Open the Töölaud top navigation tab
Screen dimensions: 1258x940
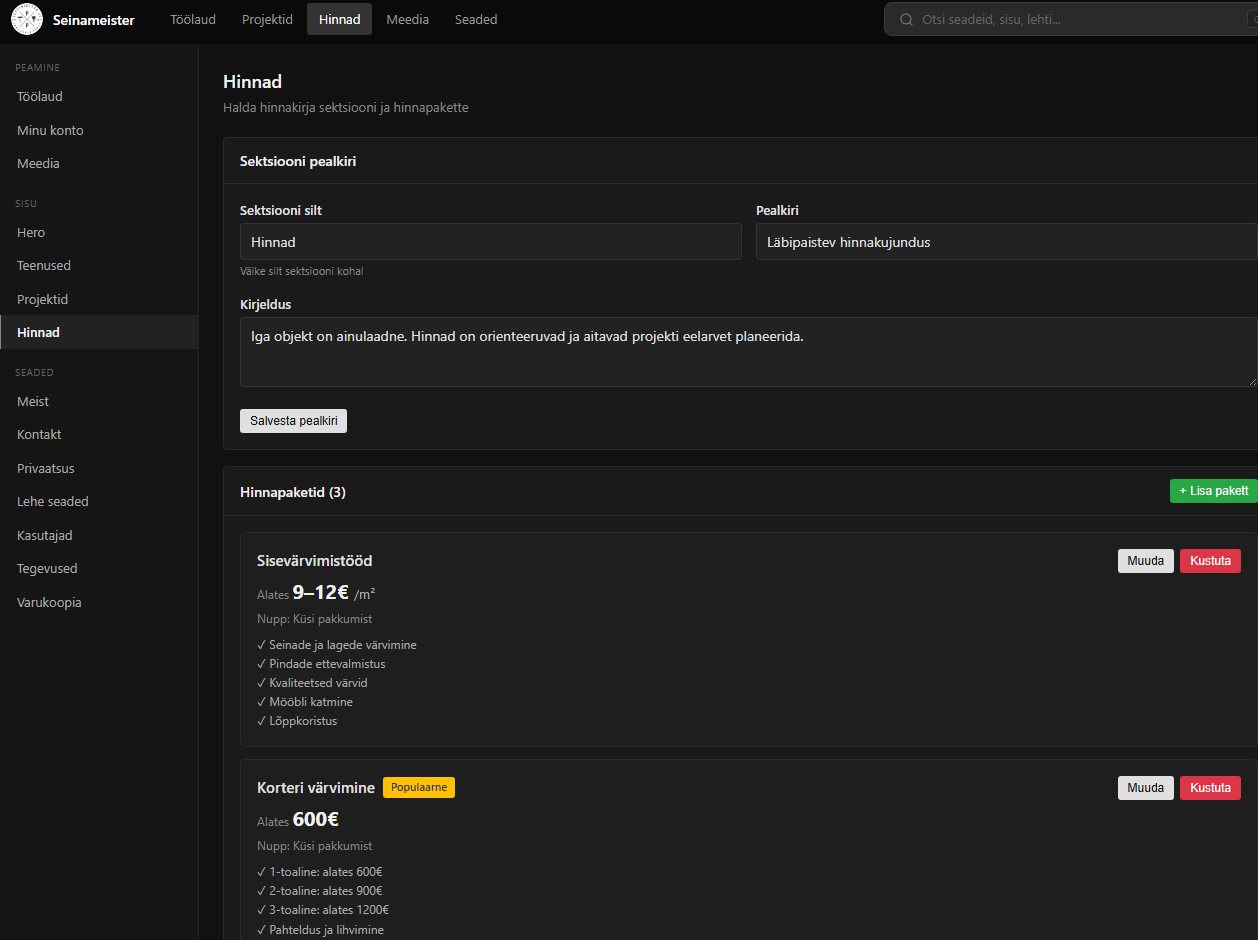192,19
